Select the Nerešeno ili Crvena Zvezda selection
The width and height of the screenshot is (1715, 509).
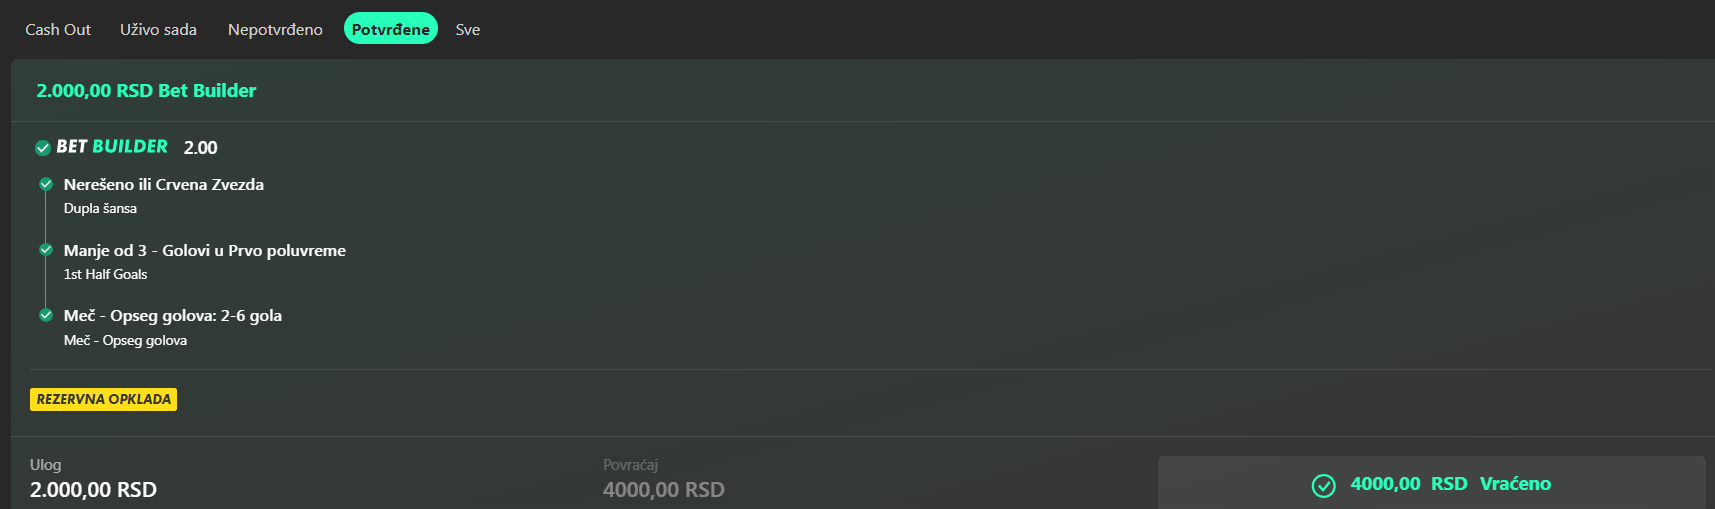(164, 185)
